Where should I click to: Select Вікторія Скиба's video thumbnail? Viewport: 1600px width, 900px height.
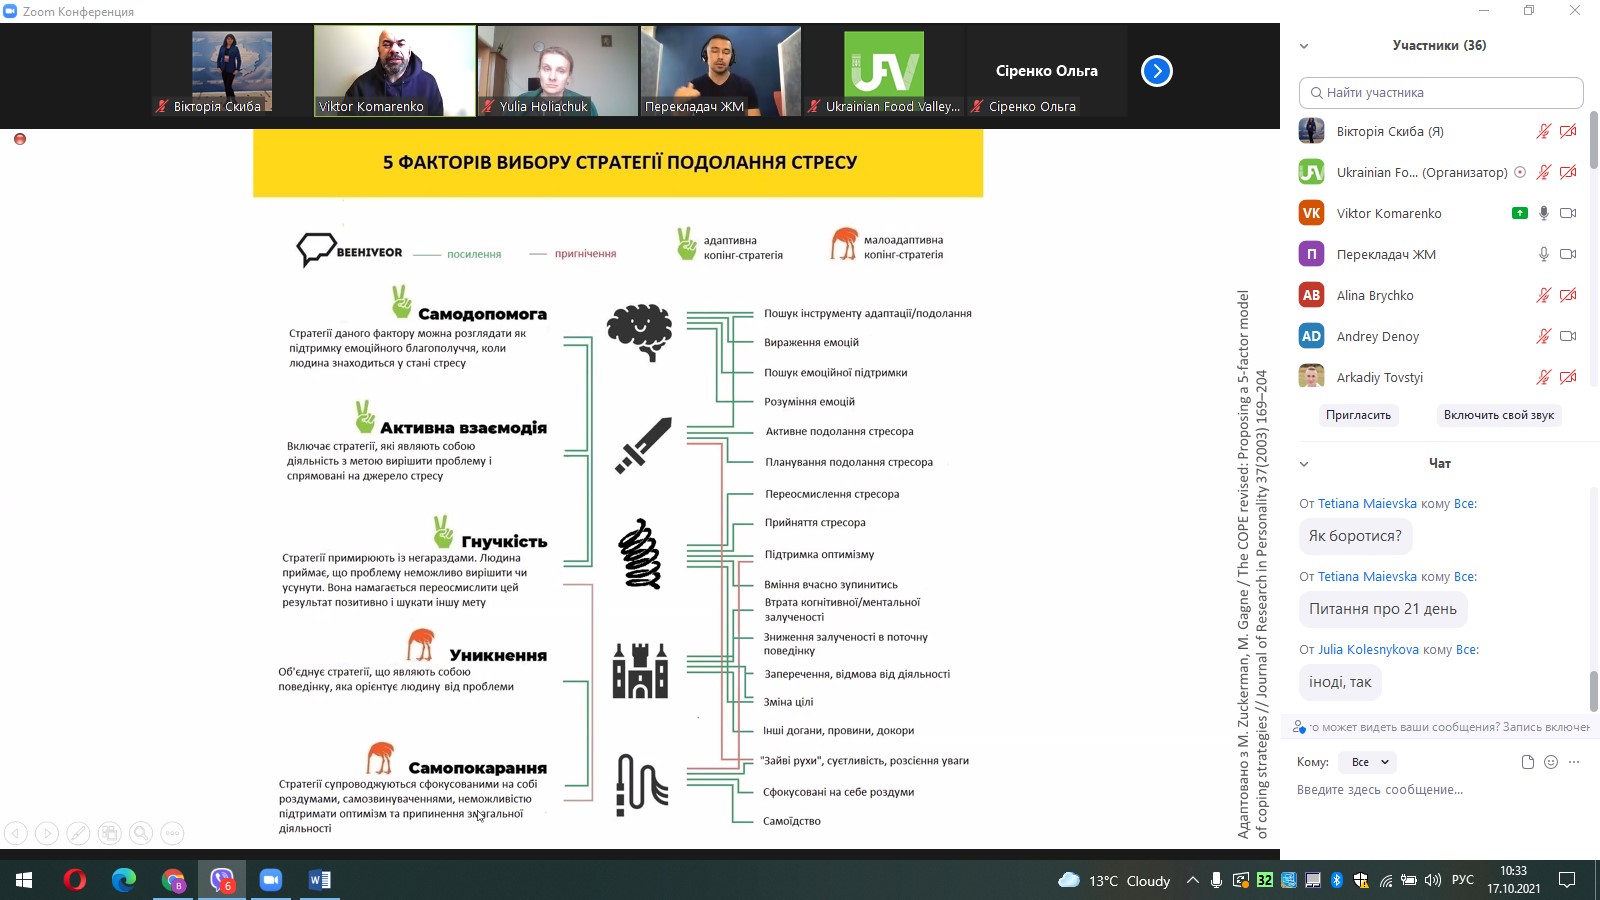(232, 71)
